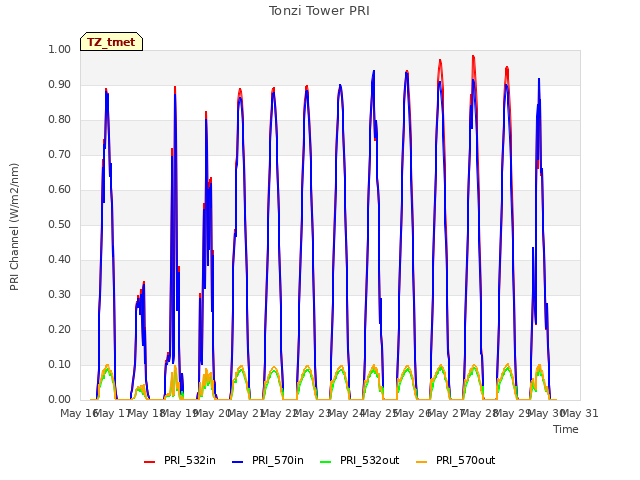The height and width of the screenshot is (480, 640).
Task: Click the 0.00 y-axis tick label
Action: pos(60,400)
